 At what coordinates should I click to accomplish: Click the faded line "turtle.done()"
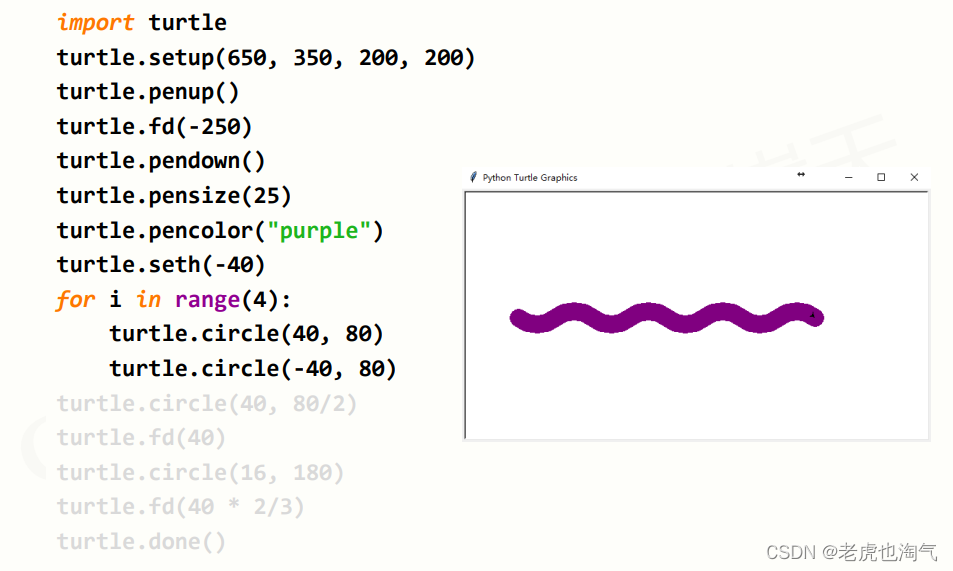[141, 541]
